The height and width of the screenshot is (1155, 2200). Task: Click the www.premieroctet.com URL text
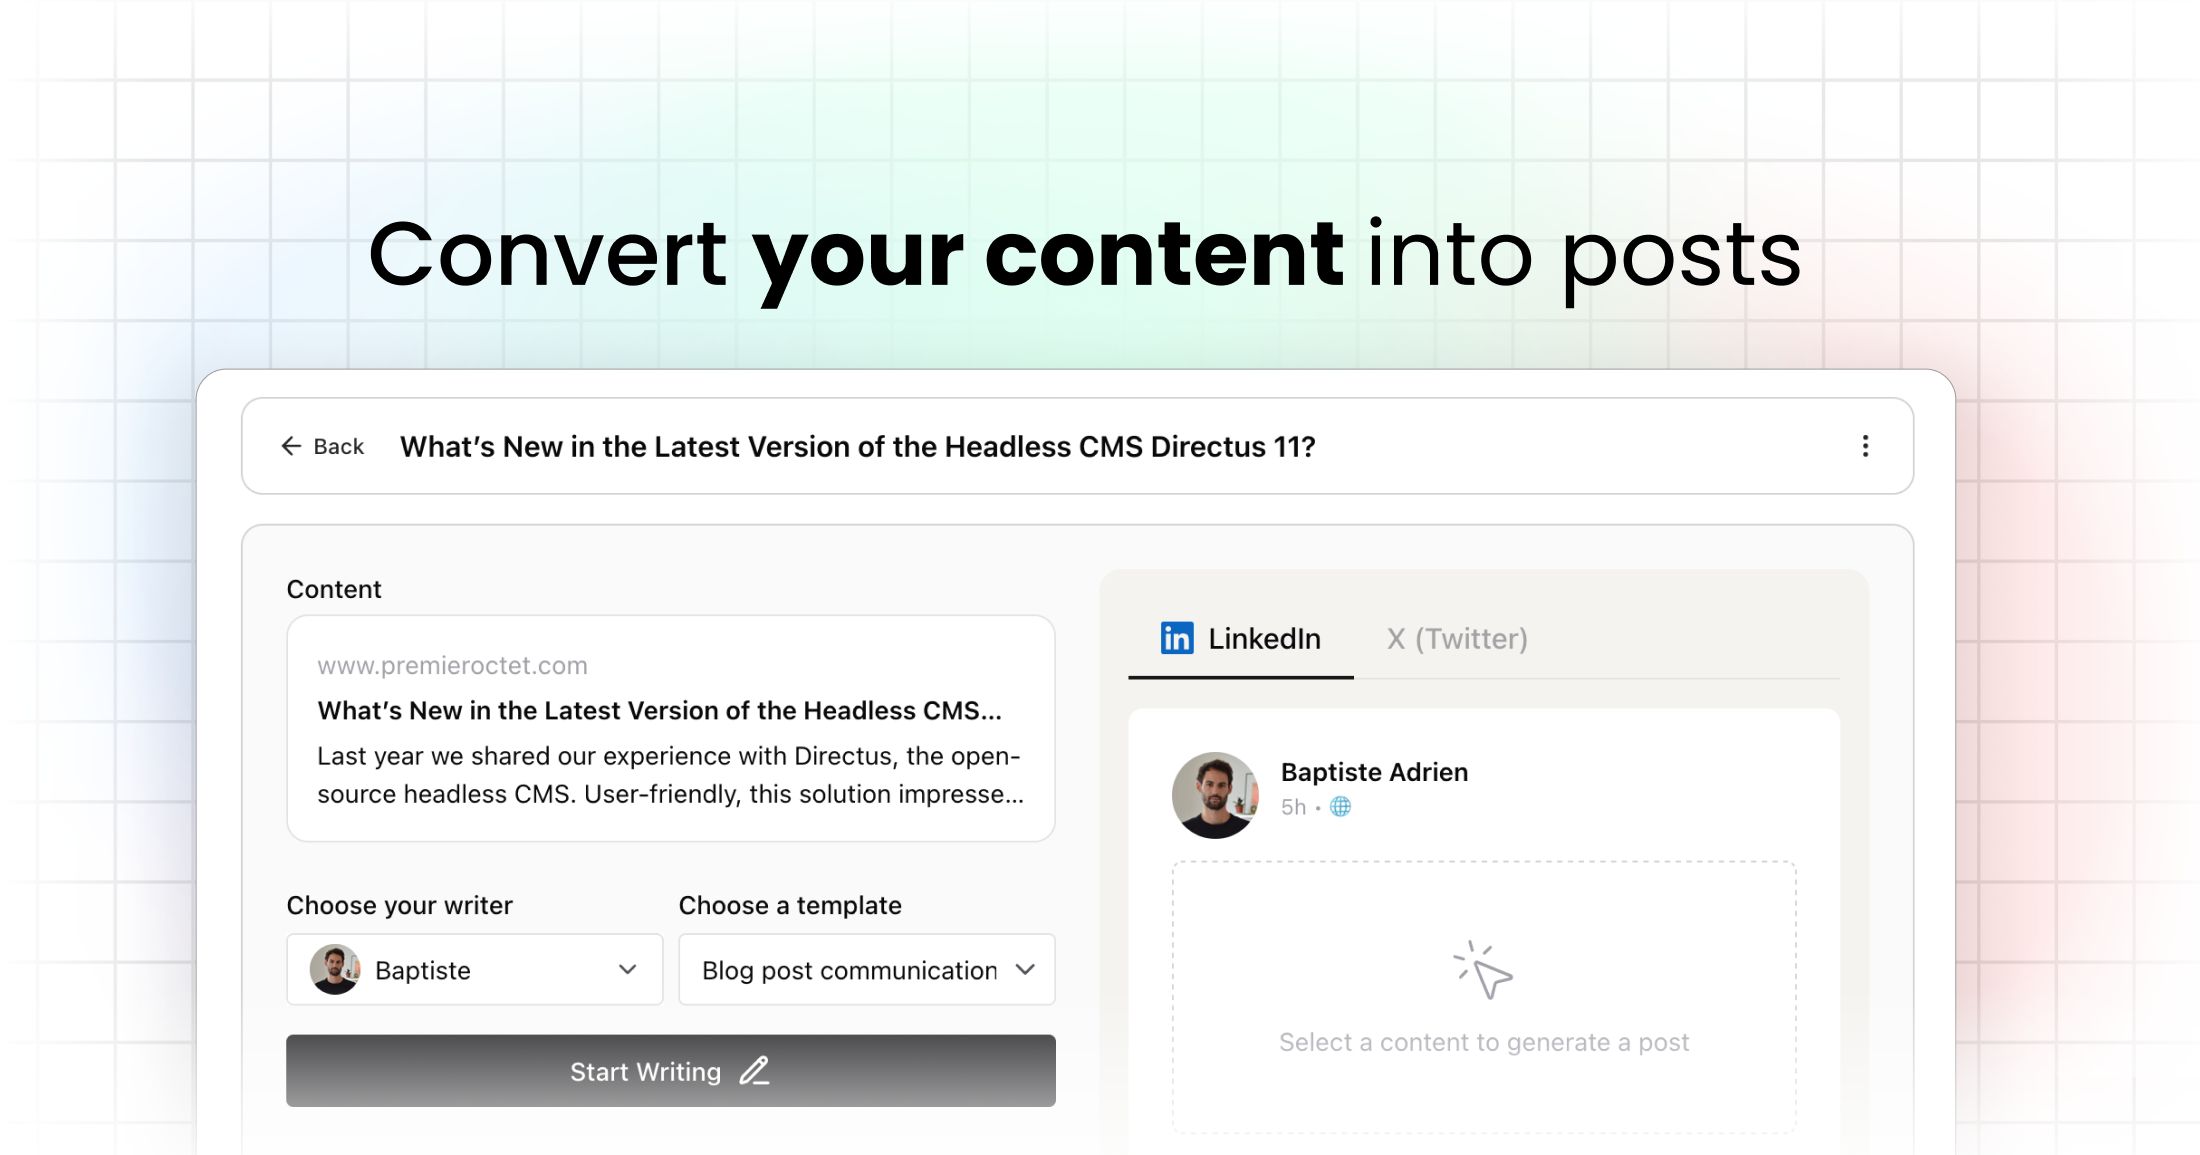point(452,666)
